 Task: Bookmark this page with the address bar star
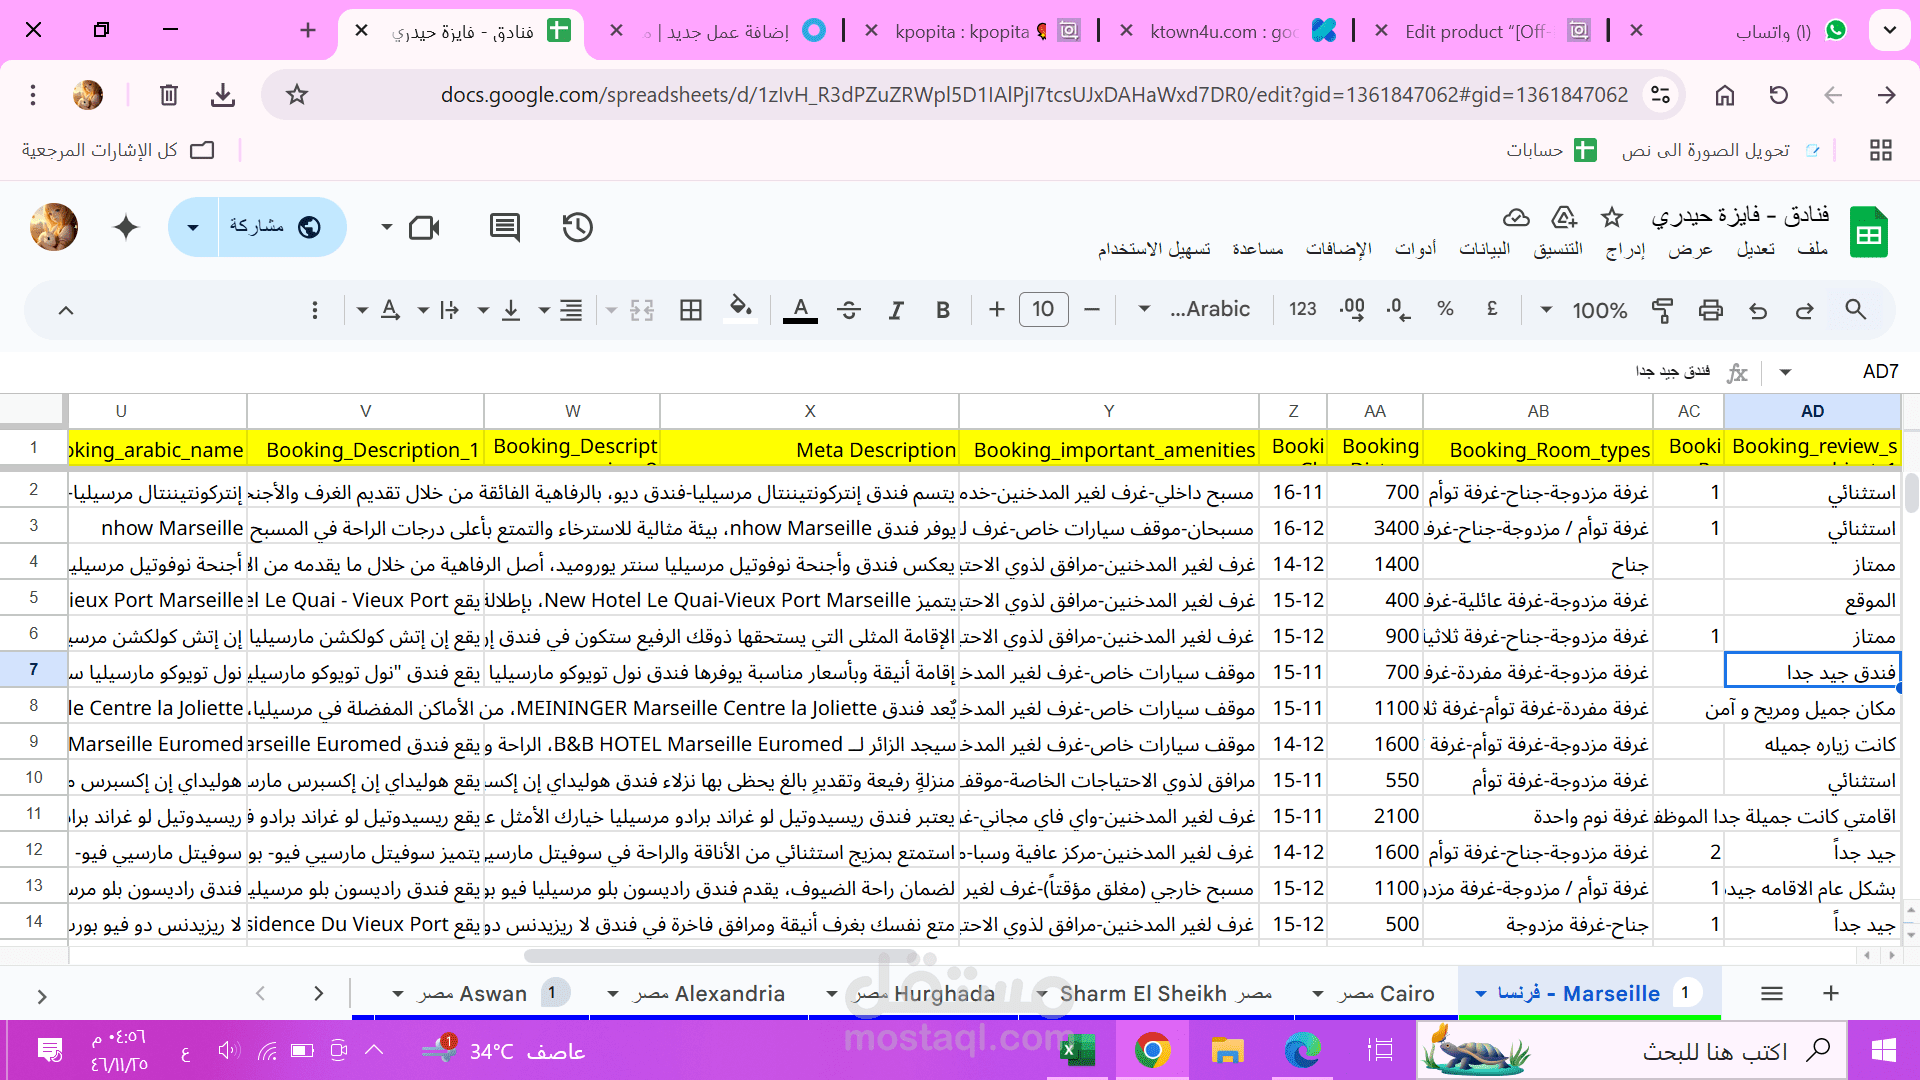(x=297, y=95)
